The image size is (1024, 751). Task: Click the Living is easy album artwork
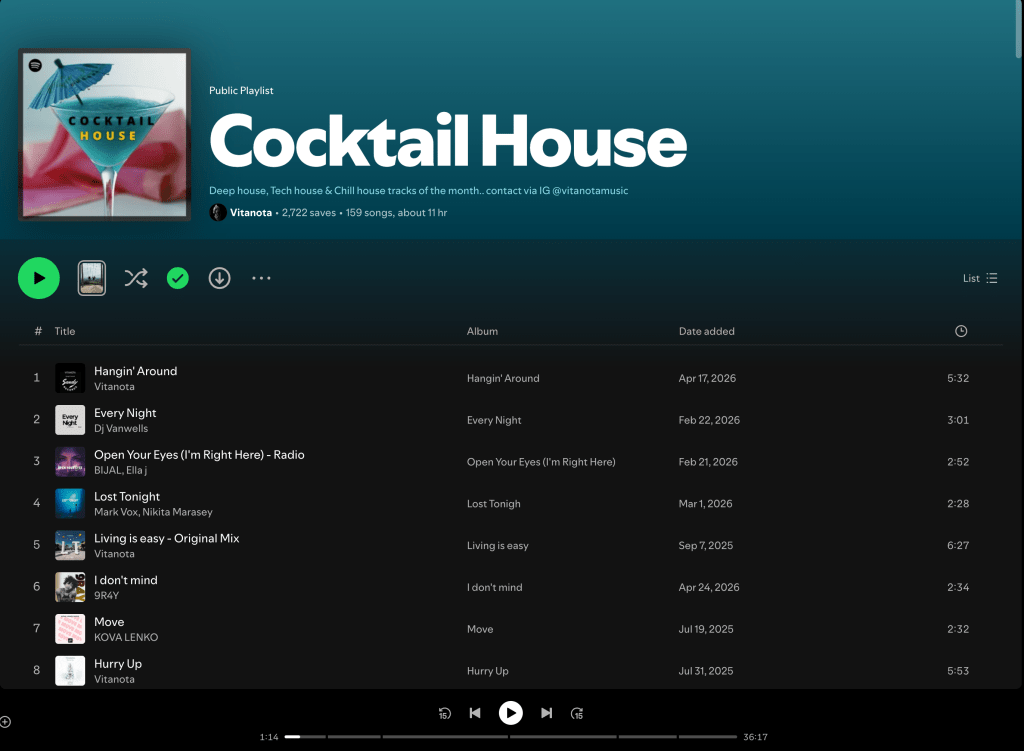70,545
